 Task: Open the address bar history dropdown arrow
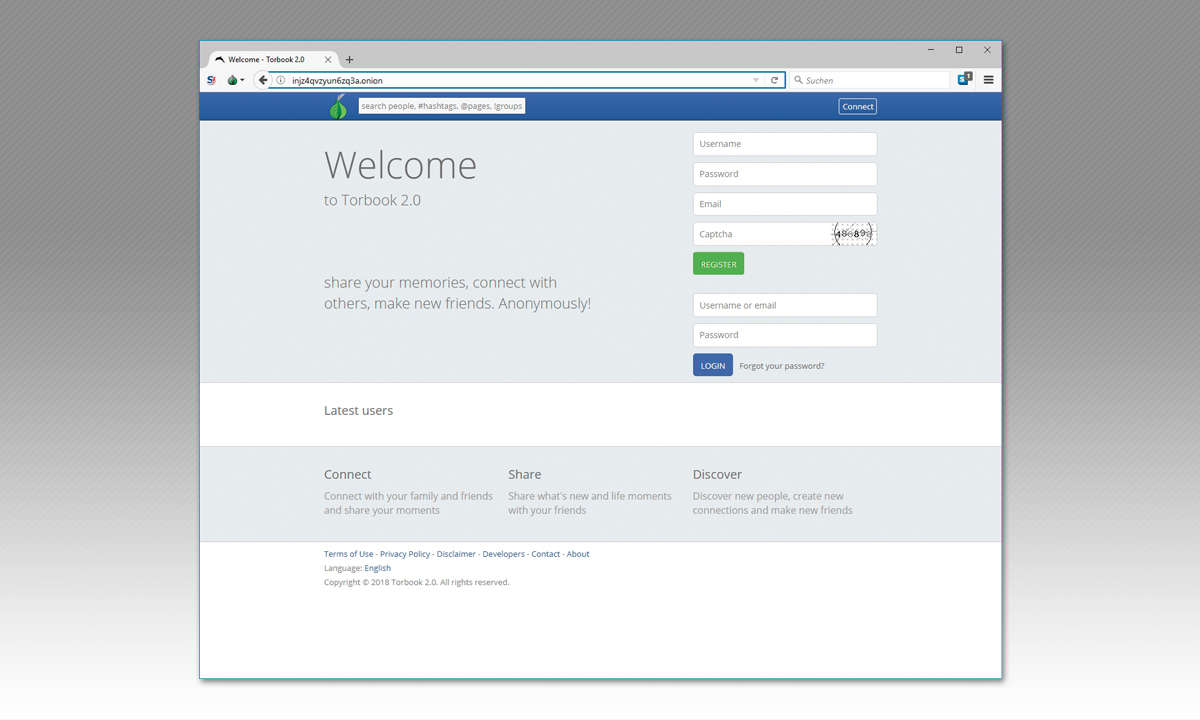(x=756, y=80)
